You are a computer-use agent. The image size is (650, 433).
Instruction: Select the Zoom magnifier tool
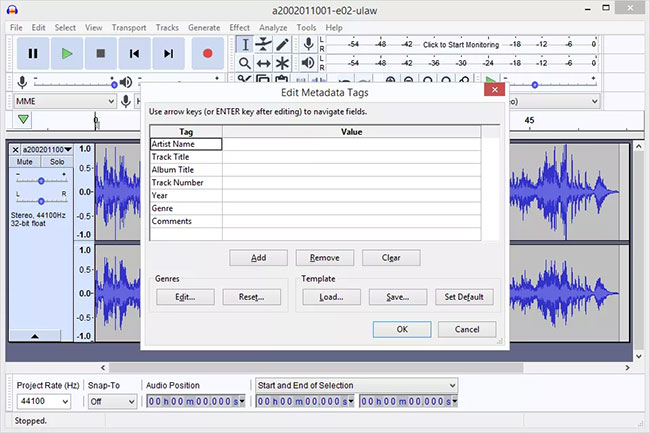(245, 63)
